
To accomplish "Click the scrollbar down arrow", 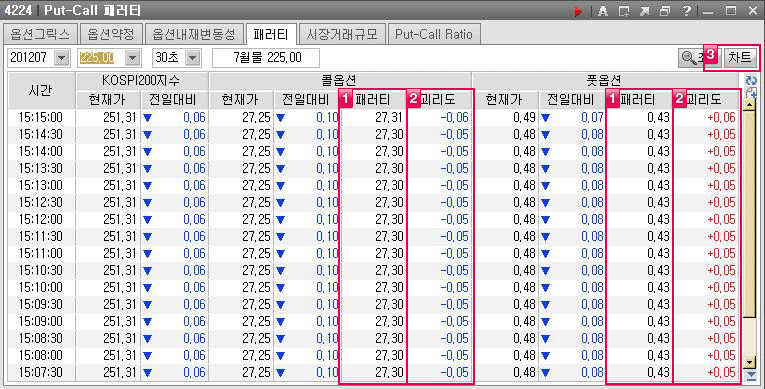I will pos(750,362).
